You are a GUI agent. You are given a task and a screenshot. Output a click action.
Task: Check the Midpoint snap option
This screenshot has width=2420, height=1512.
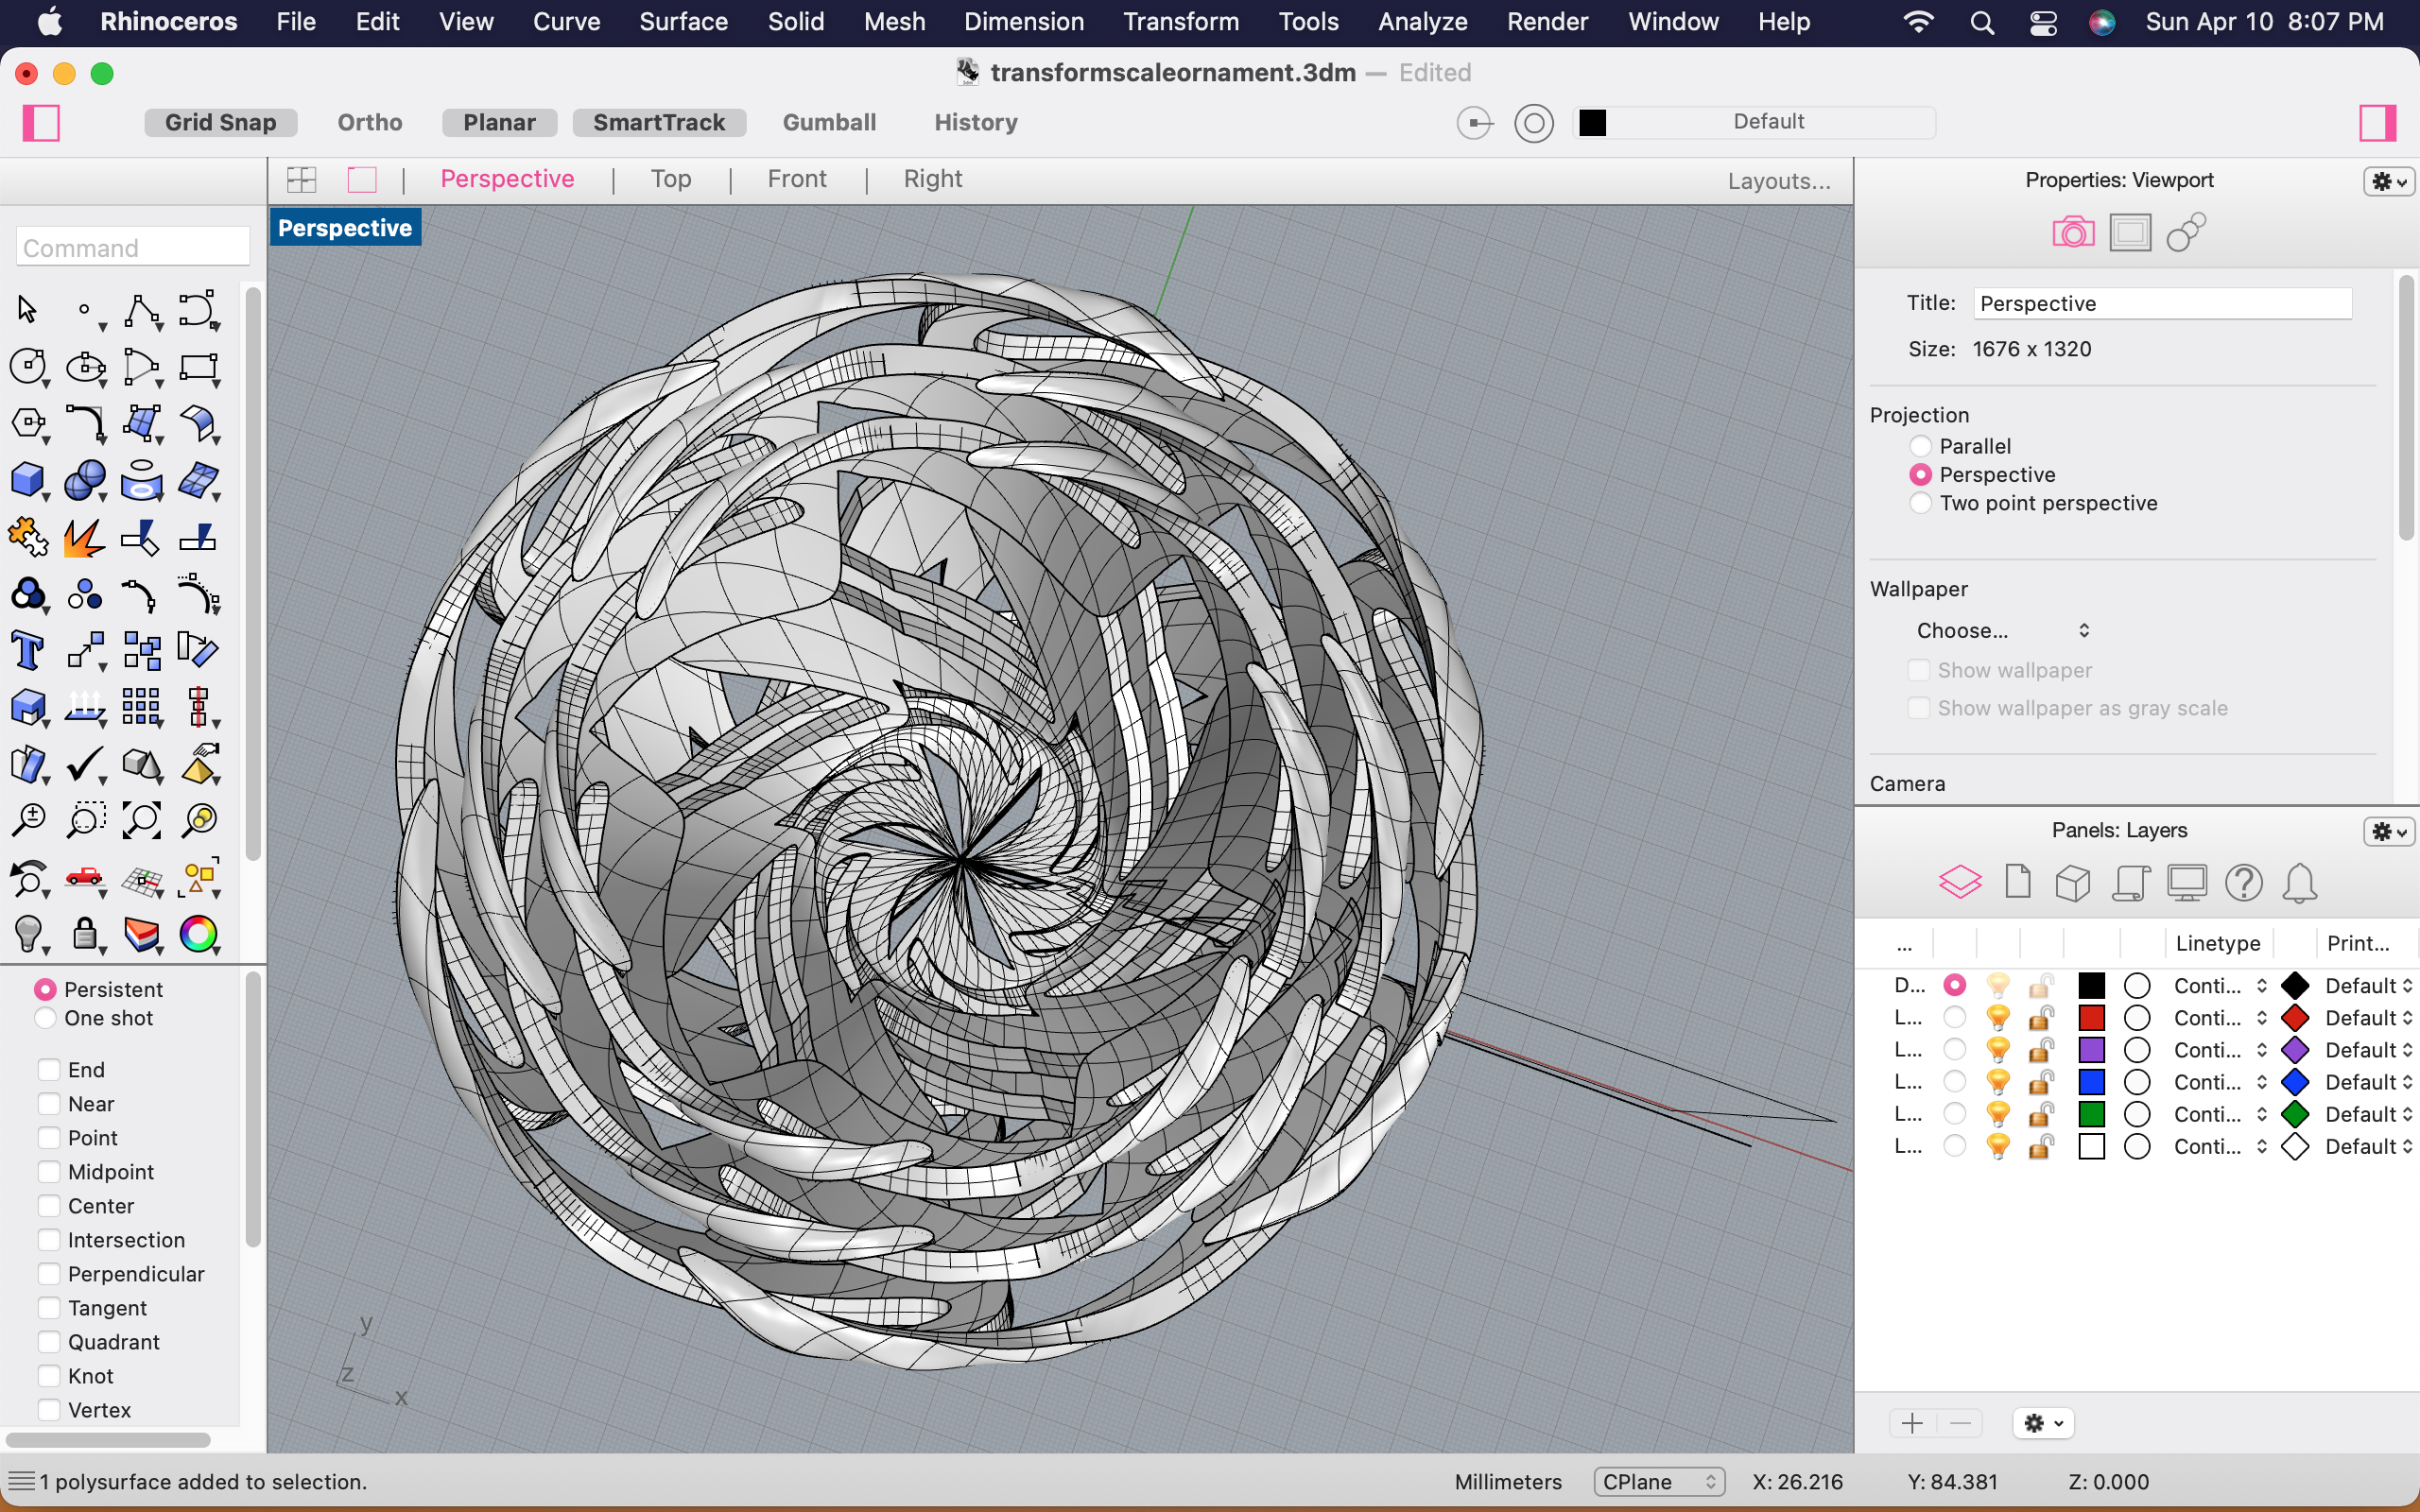pos(47,1171)
